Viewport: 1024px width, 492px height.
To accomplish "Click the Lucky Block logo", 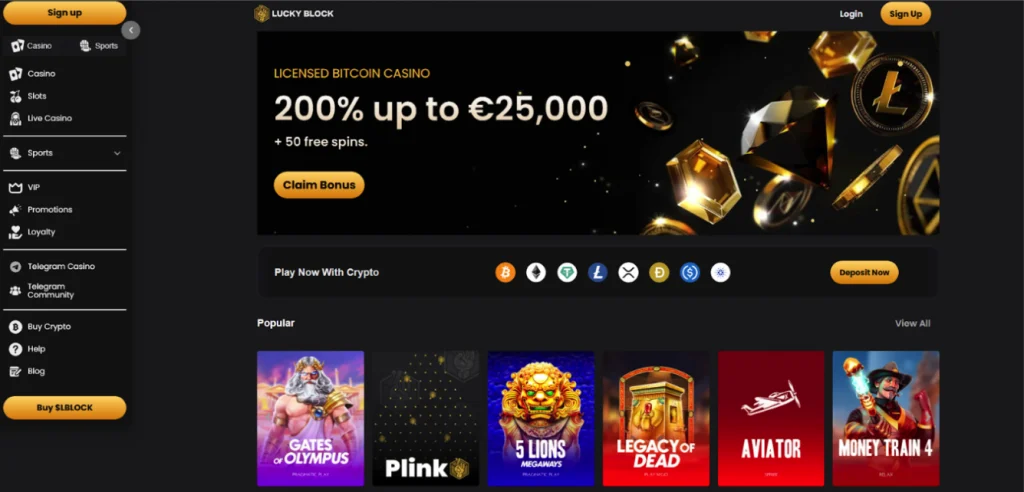I will point(294,14).
